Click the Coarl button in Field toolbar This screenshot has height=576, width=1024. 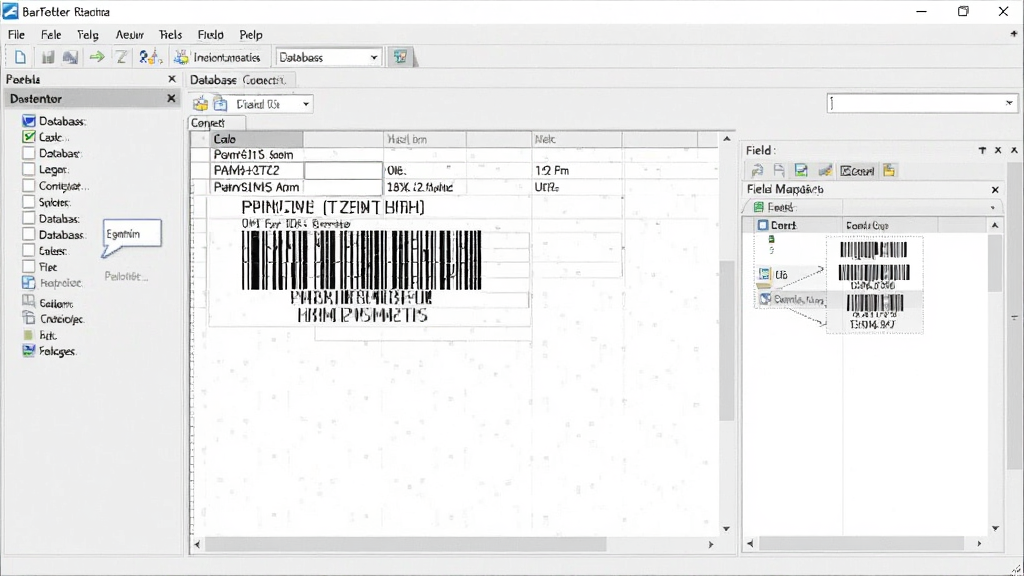click(x=857, y=170)
